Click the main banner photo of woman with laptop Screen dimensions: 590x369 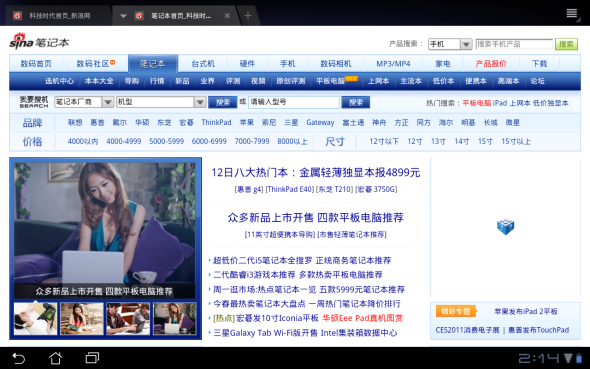(105, 231)
